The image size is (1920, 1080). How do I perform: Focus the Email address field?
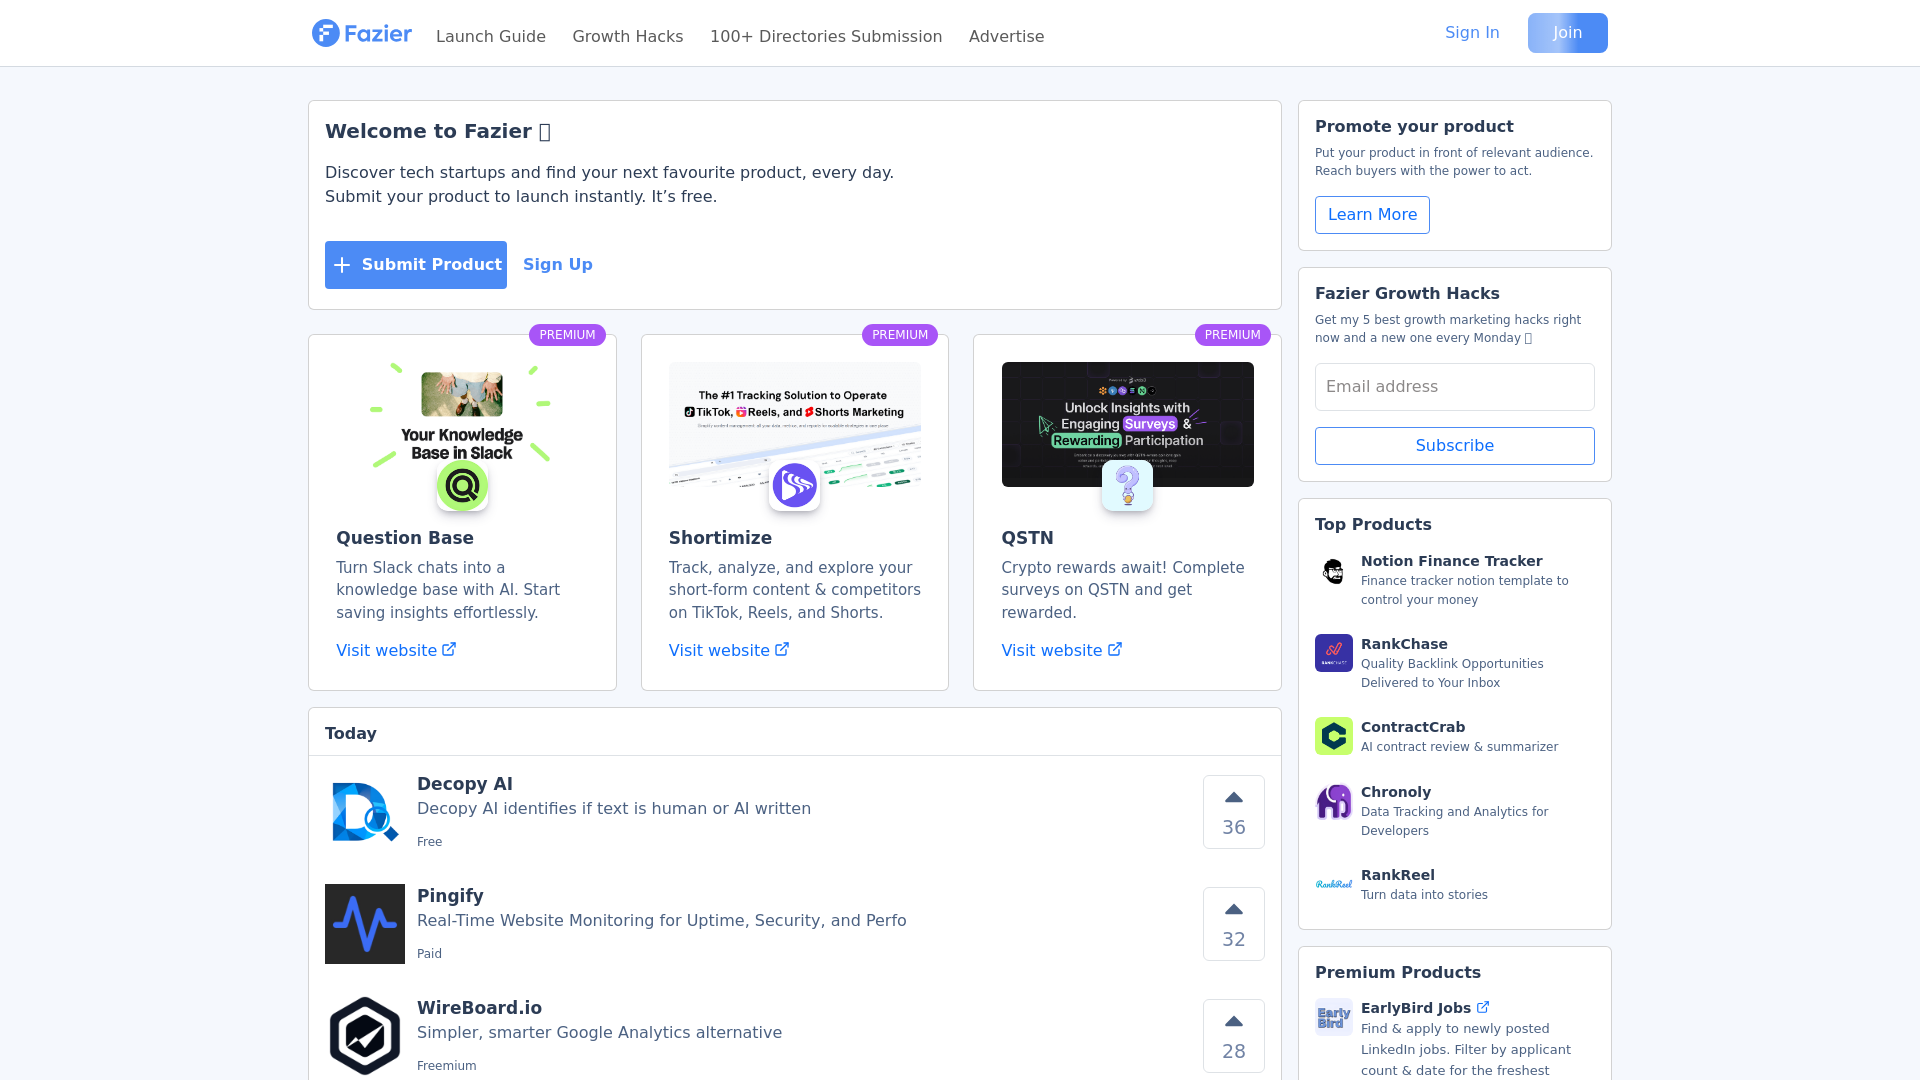pos(1454,387)
